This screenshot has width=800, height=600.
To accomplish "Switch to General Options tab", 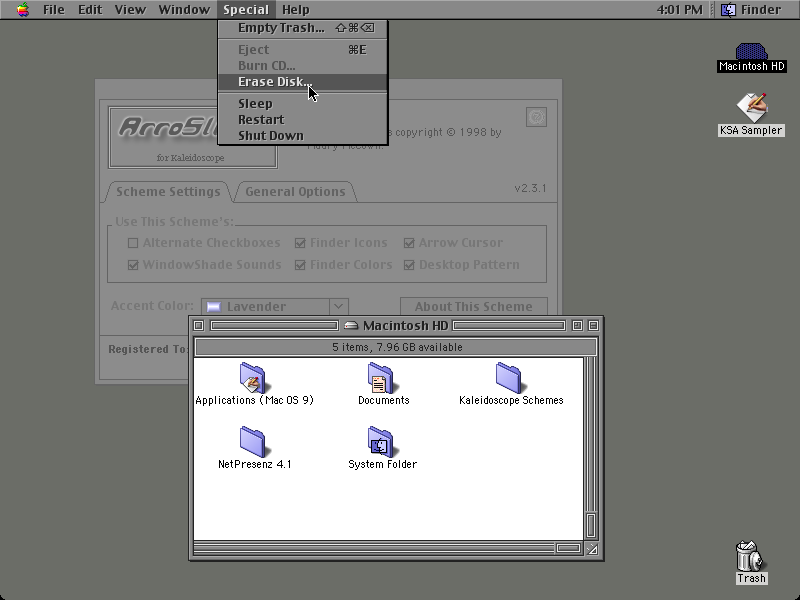I will pos(295,192).
